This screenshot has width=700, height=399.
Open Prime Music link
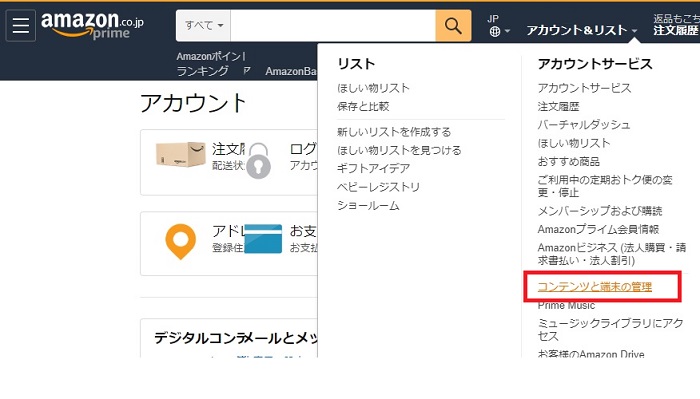[x=566, y=305]
